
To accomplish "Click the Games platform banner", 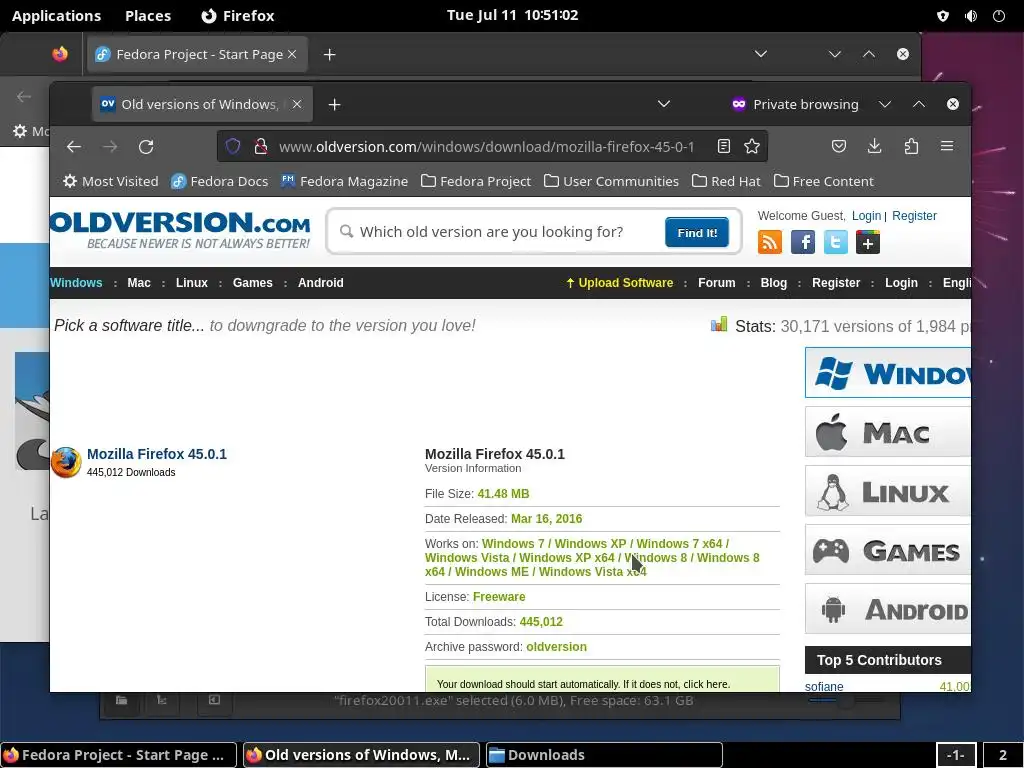I will [888, 550].
